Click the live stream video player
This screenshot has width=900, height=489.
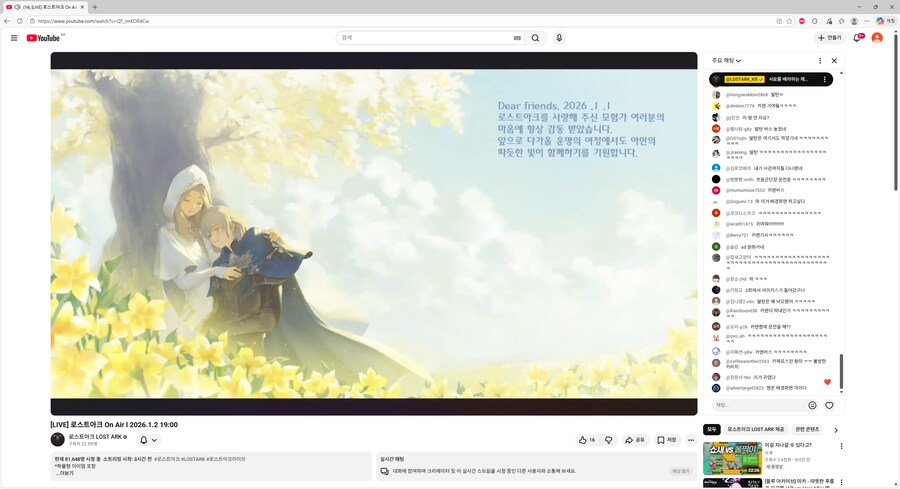(x=374, y=234)
